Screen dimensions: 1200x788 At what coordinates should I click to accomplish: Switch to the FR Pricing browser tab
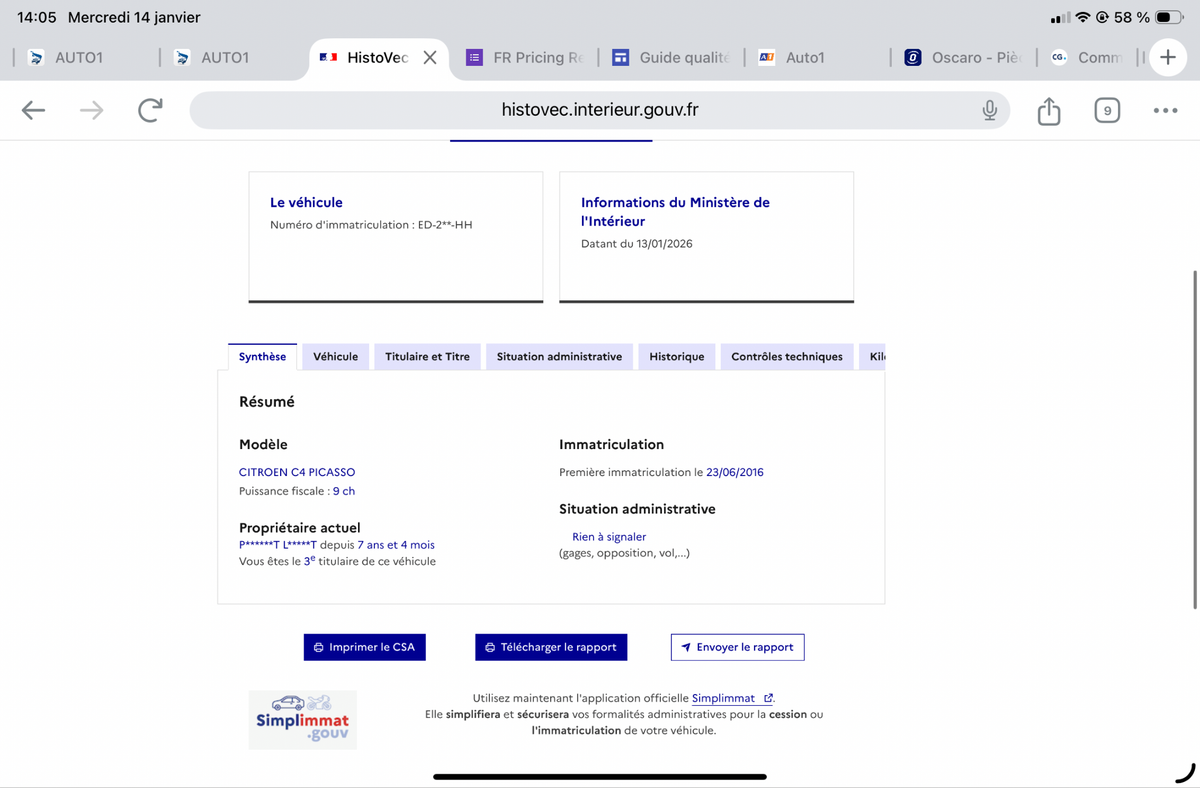click(525, 58)
